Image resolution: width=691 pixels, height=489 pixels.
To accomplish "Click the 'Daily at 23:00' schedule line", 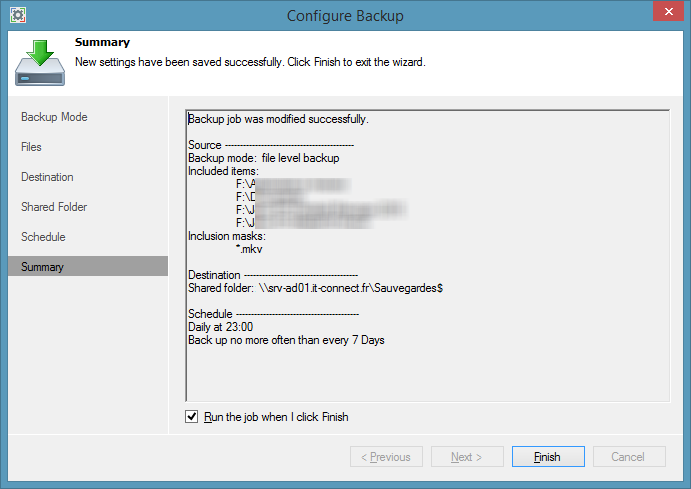I will coord(220,327).
